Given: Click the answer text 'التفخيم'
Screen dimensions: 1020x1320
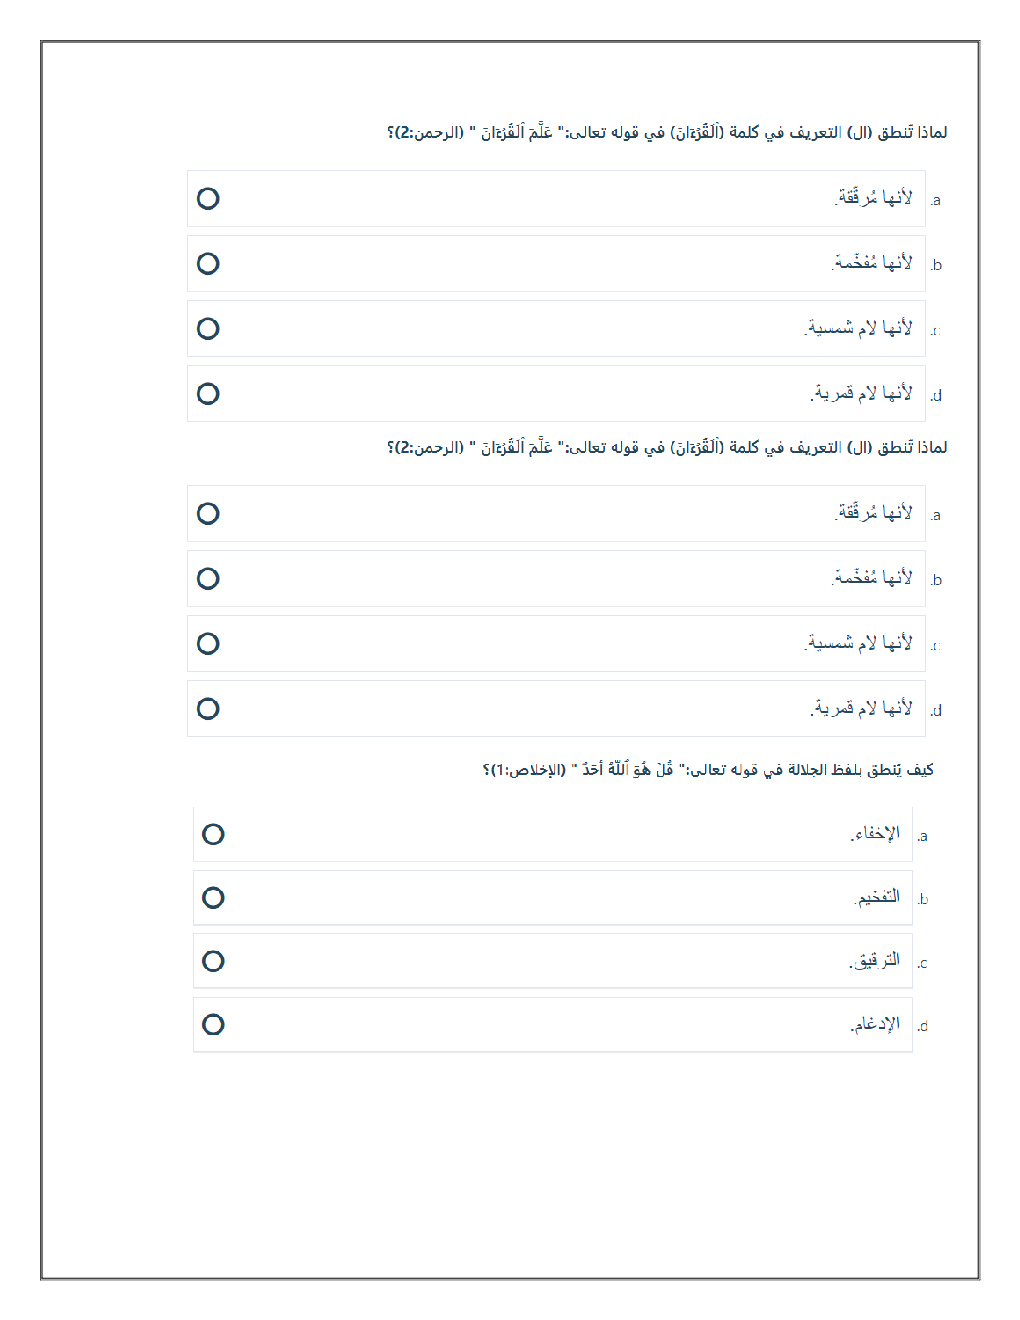Looking at the screenshot, I should click(879, 898).
